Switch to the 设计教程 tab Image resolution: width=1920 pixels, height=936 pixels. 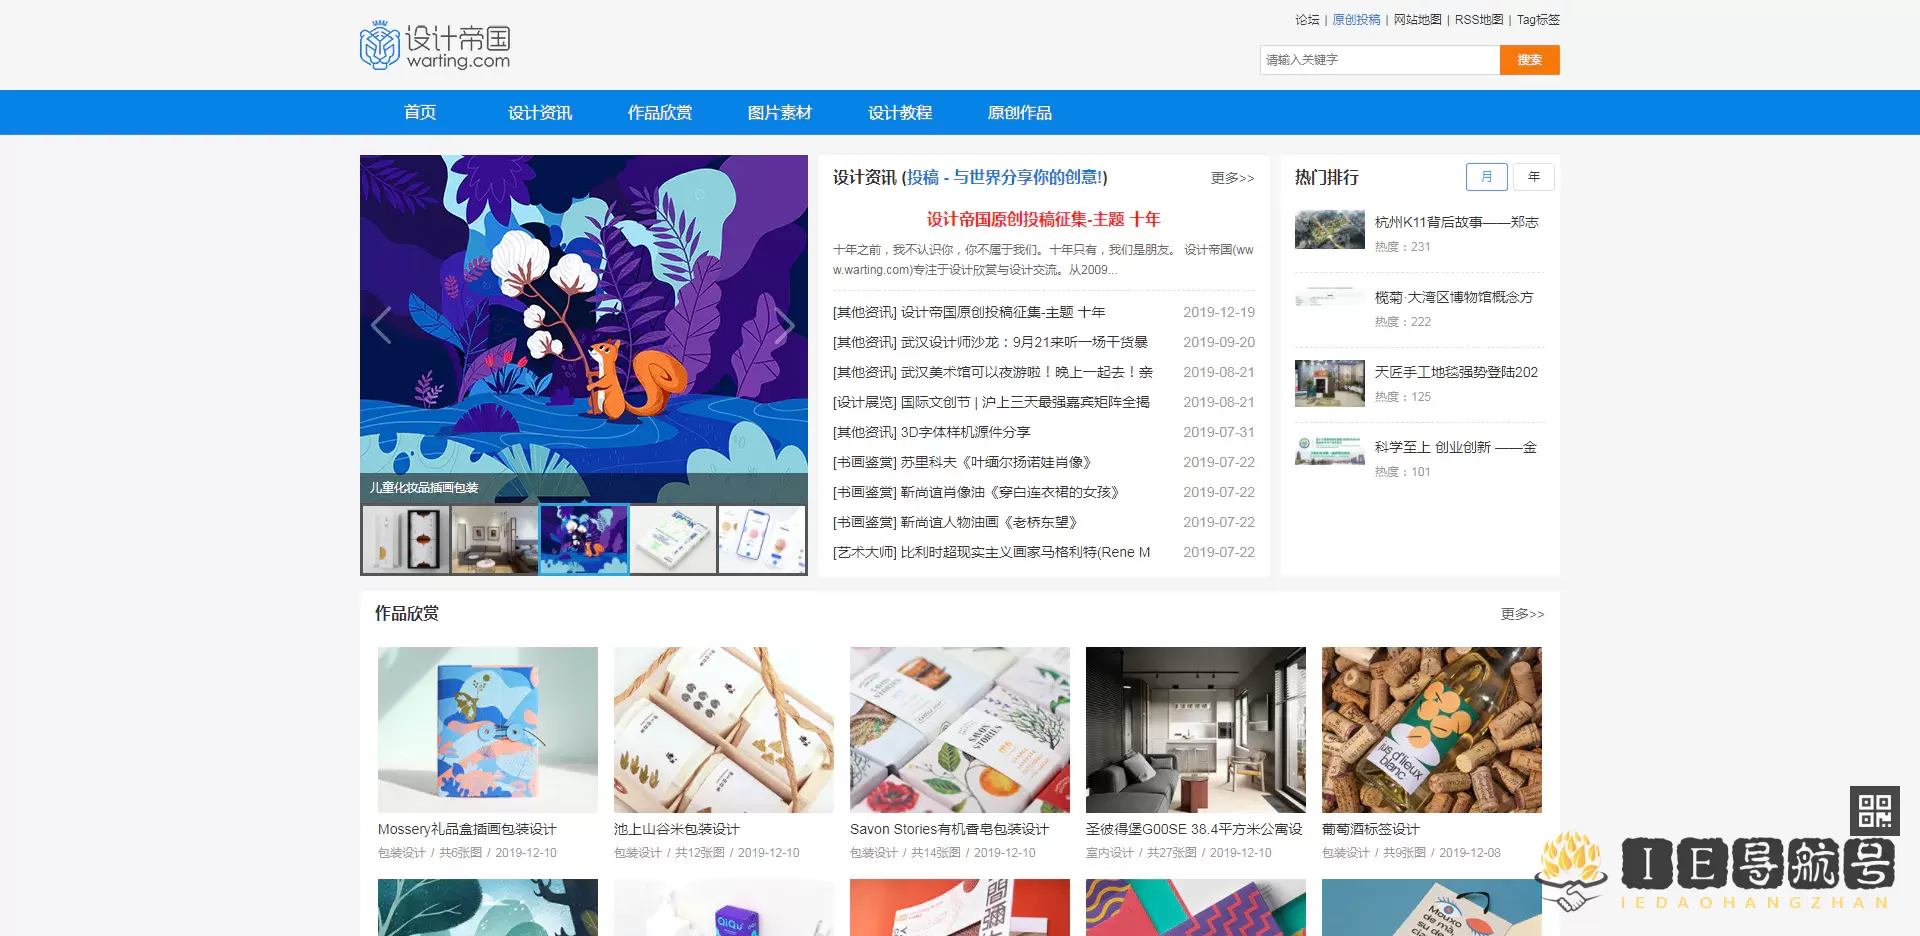coord(901,112)
